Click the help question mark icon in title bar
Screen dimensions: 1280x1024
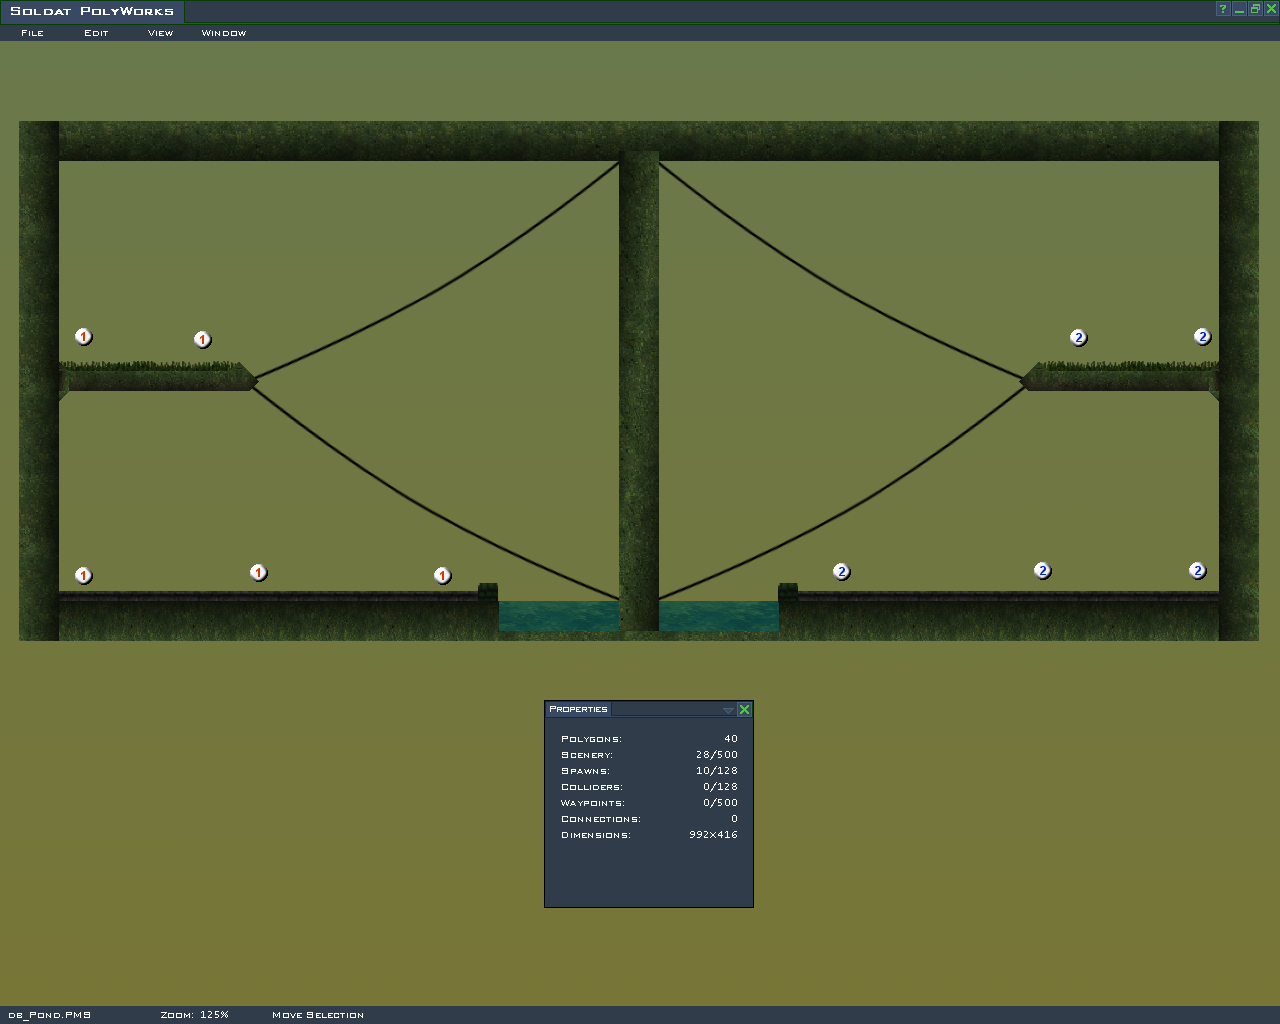[x=1222, y=9]
